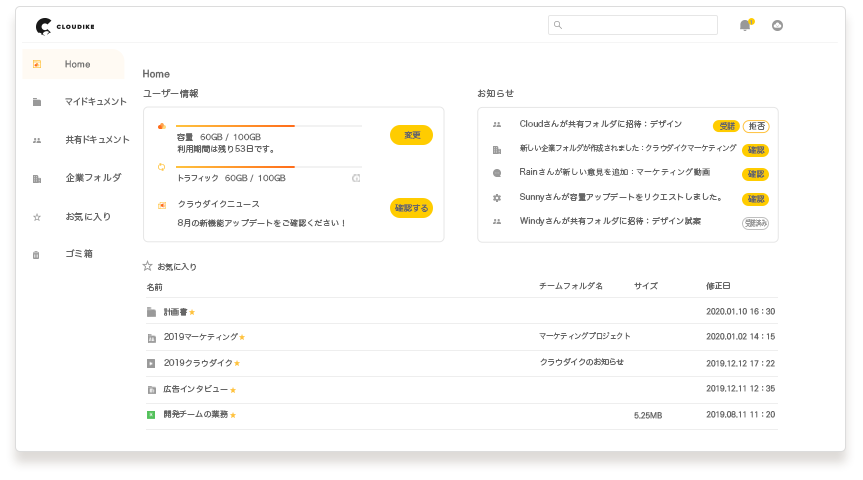Click the Cloudさんが共有フォルダに招待 notification text
The height and width of the screenshot is (480, 863).
(x=600, y=124)
